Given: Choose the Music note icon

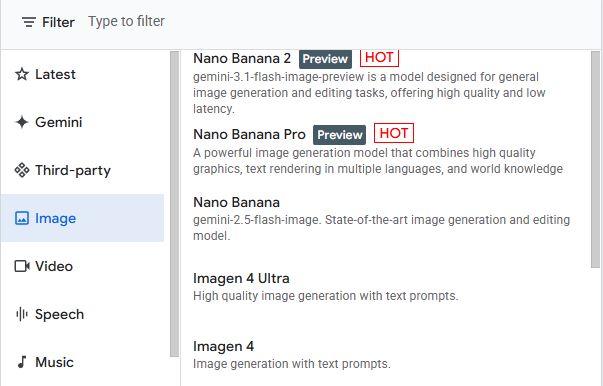Looking at the screenshot, I should pos(22,362).
